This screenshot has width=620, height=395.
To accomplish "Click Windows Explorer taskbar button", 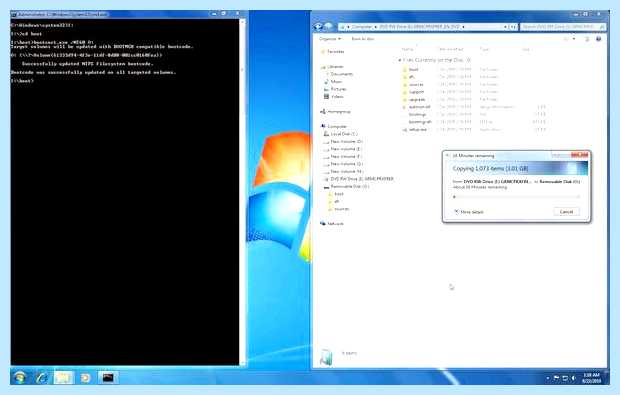I will pyautogui.click(x=63, y=378).
